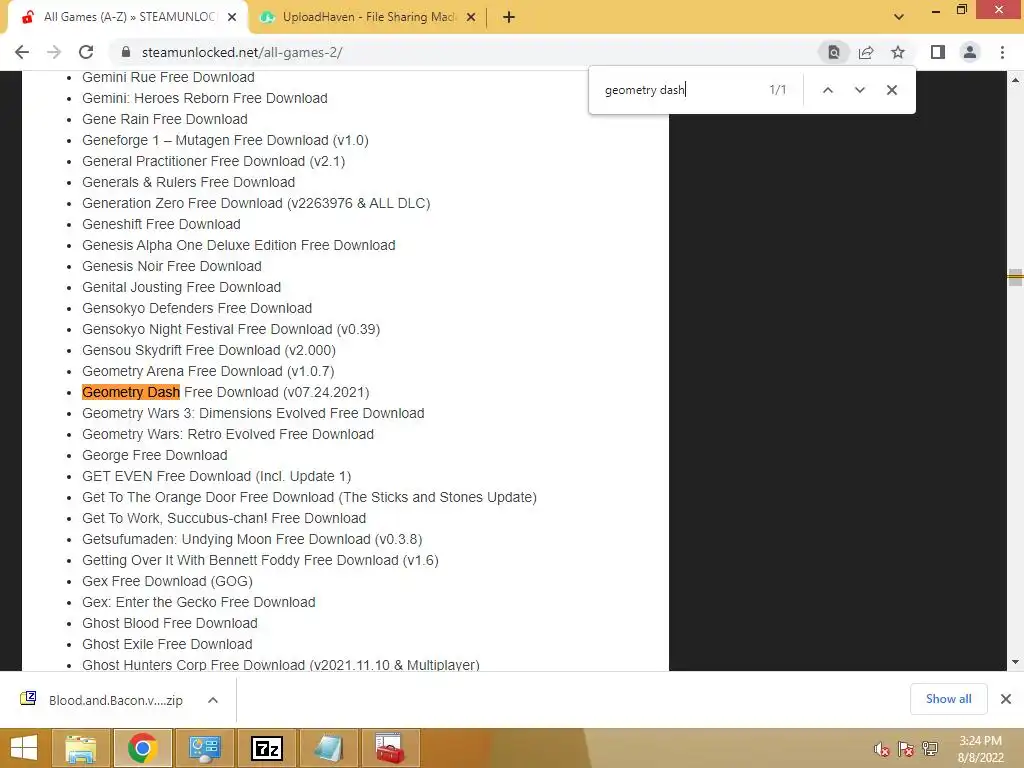The image size is (1024, 768).
Task: Click the network tray icon
Action: [930, 749]
